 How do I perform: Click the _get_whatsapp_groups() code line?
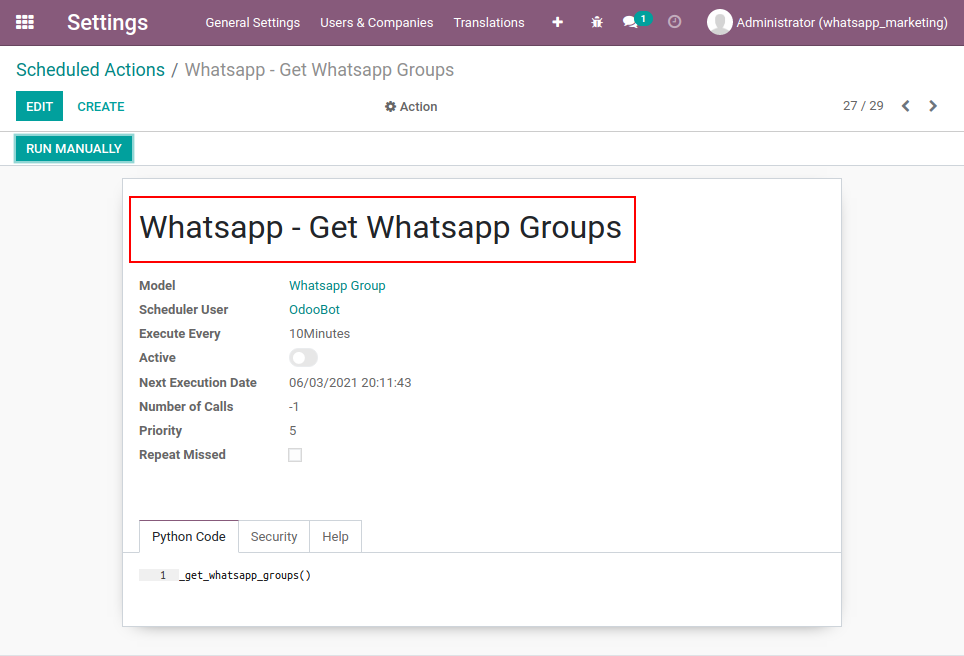click(x=245, y=575)
